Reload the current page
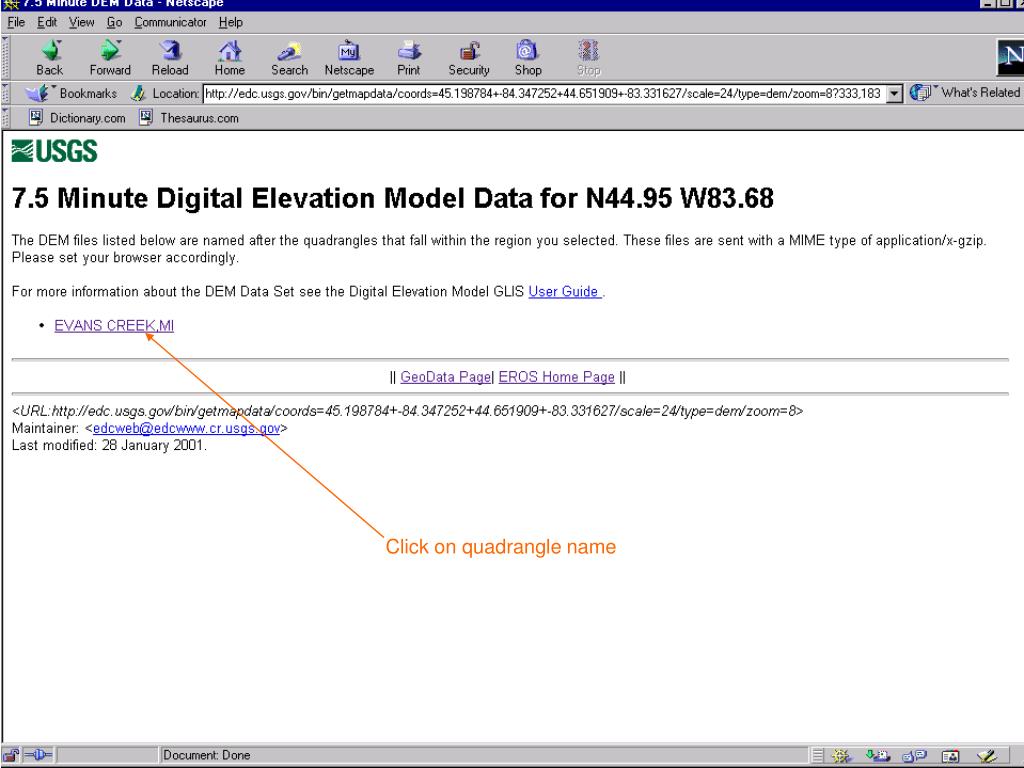The height and width of the screenshot is (768, 1024). 170,58
